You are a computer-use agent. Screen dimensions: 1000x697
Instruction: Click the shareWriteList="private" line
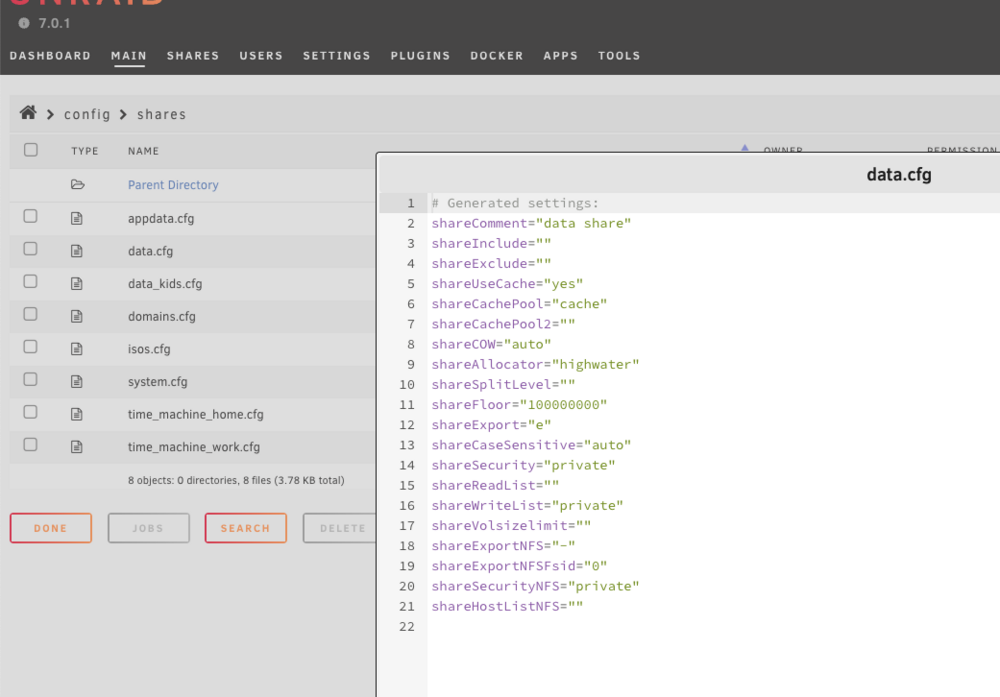(527, 505)
